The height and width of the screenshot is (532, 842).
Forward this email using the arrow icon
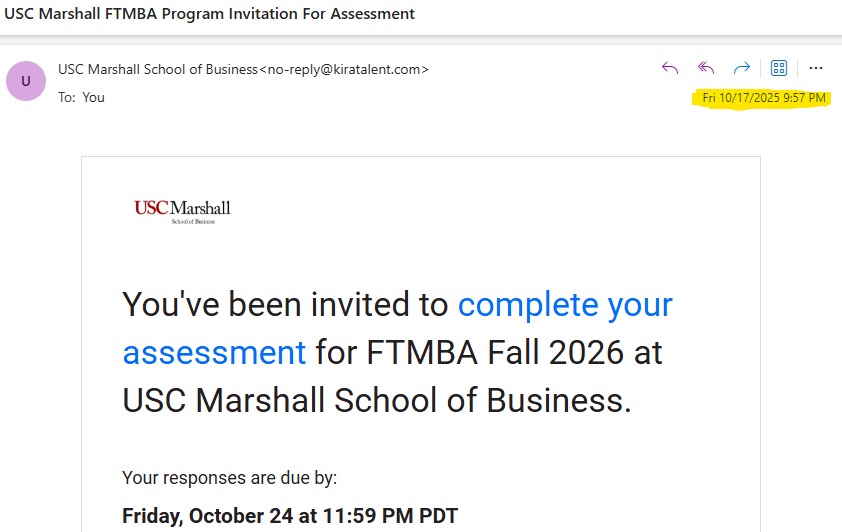[742, 68]
